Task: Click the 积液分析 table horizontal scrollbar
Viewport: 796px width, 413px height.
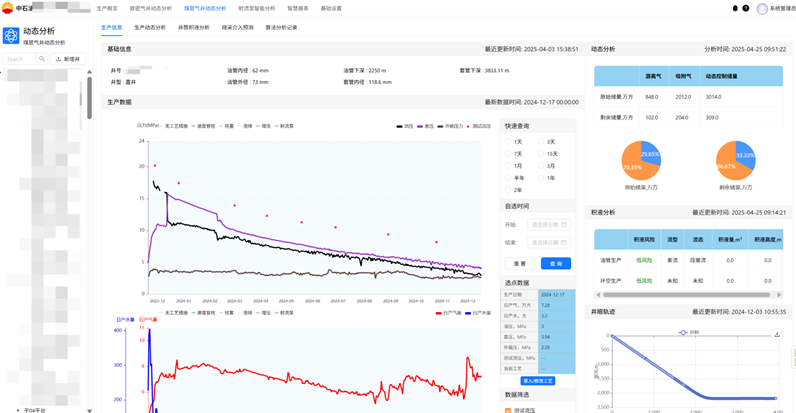Action: (x=686, y=294)
